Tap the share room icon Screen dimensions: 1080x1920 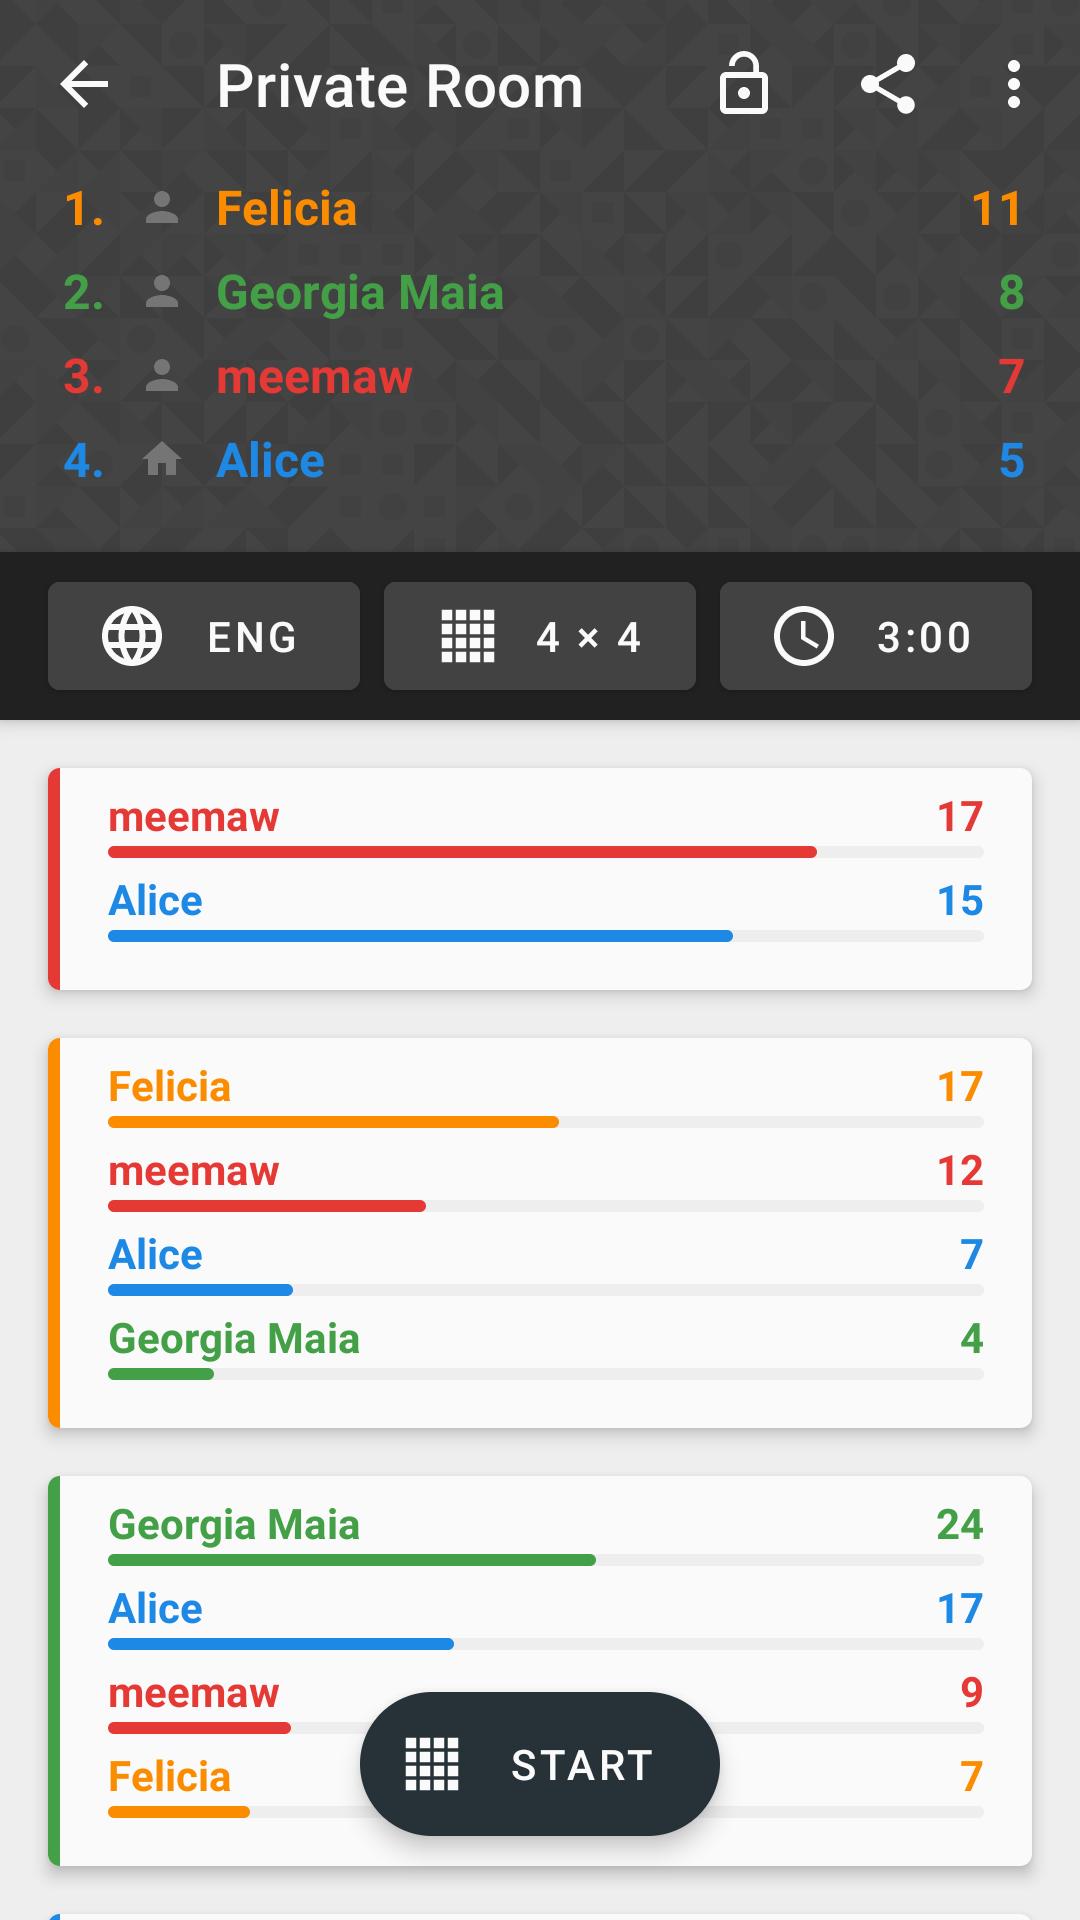tap(888, 85)
